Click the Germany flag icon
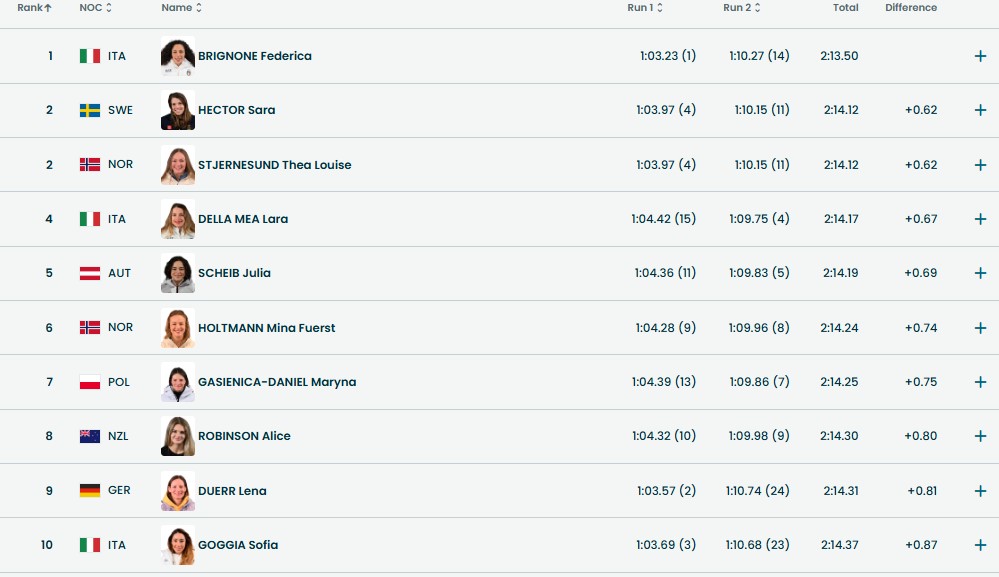 pos(90,491)
